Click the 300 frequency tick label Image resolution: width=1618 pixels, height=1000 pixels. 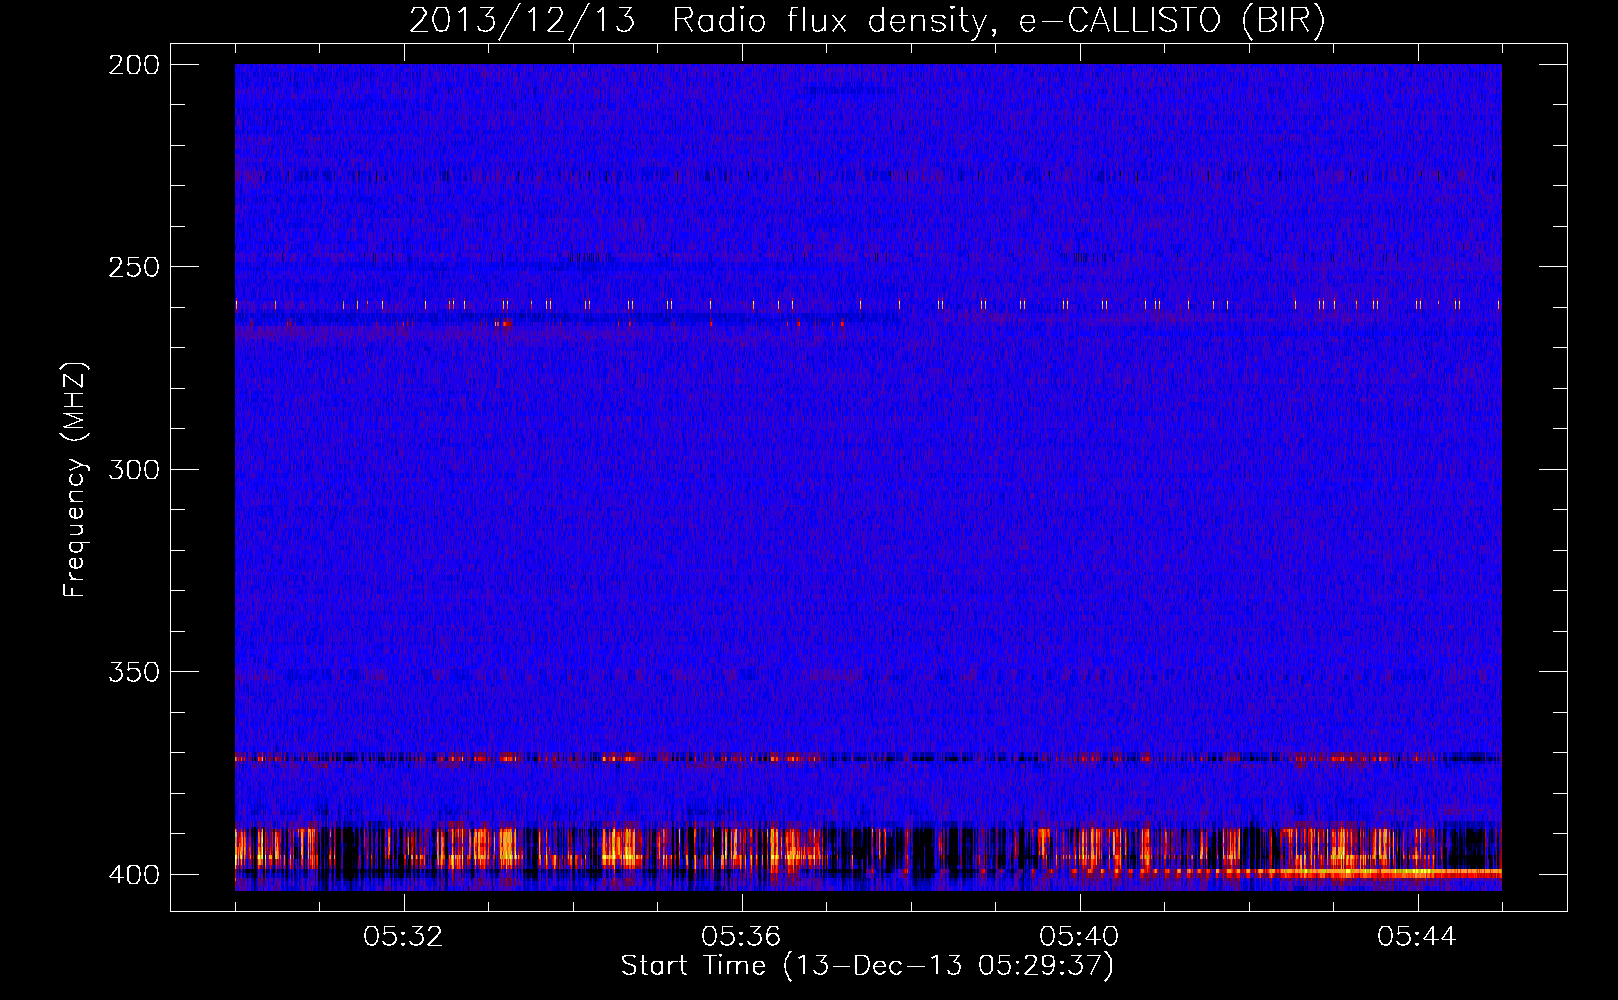pos(134,470)
